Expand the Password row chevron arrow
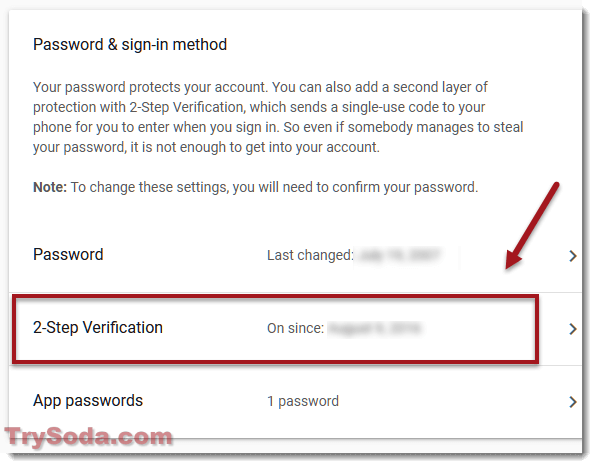 [572, 256]
